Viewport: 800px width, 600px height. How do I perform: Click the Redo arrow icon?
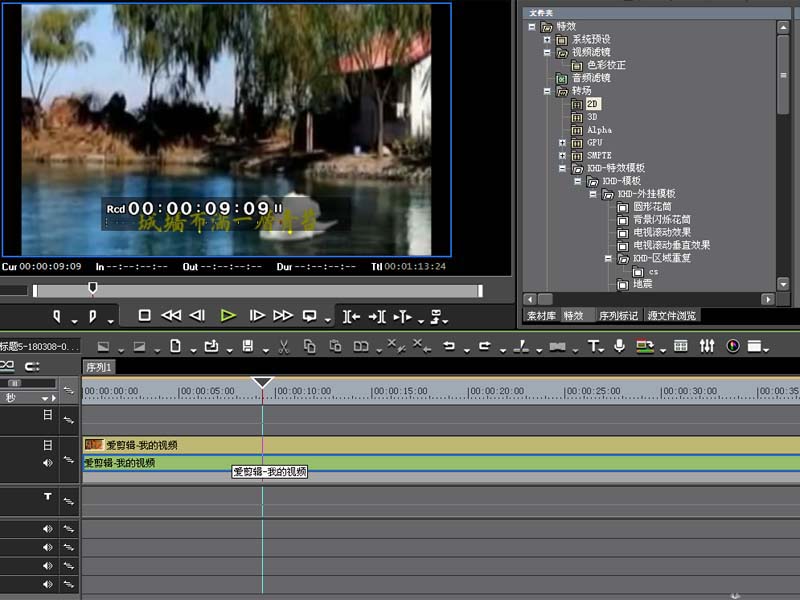click(485, 346)
